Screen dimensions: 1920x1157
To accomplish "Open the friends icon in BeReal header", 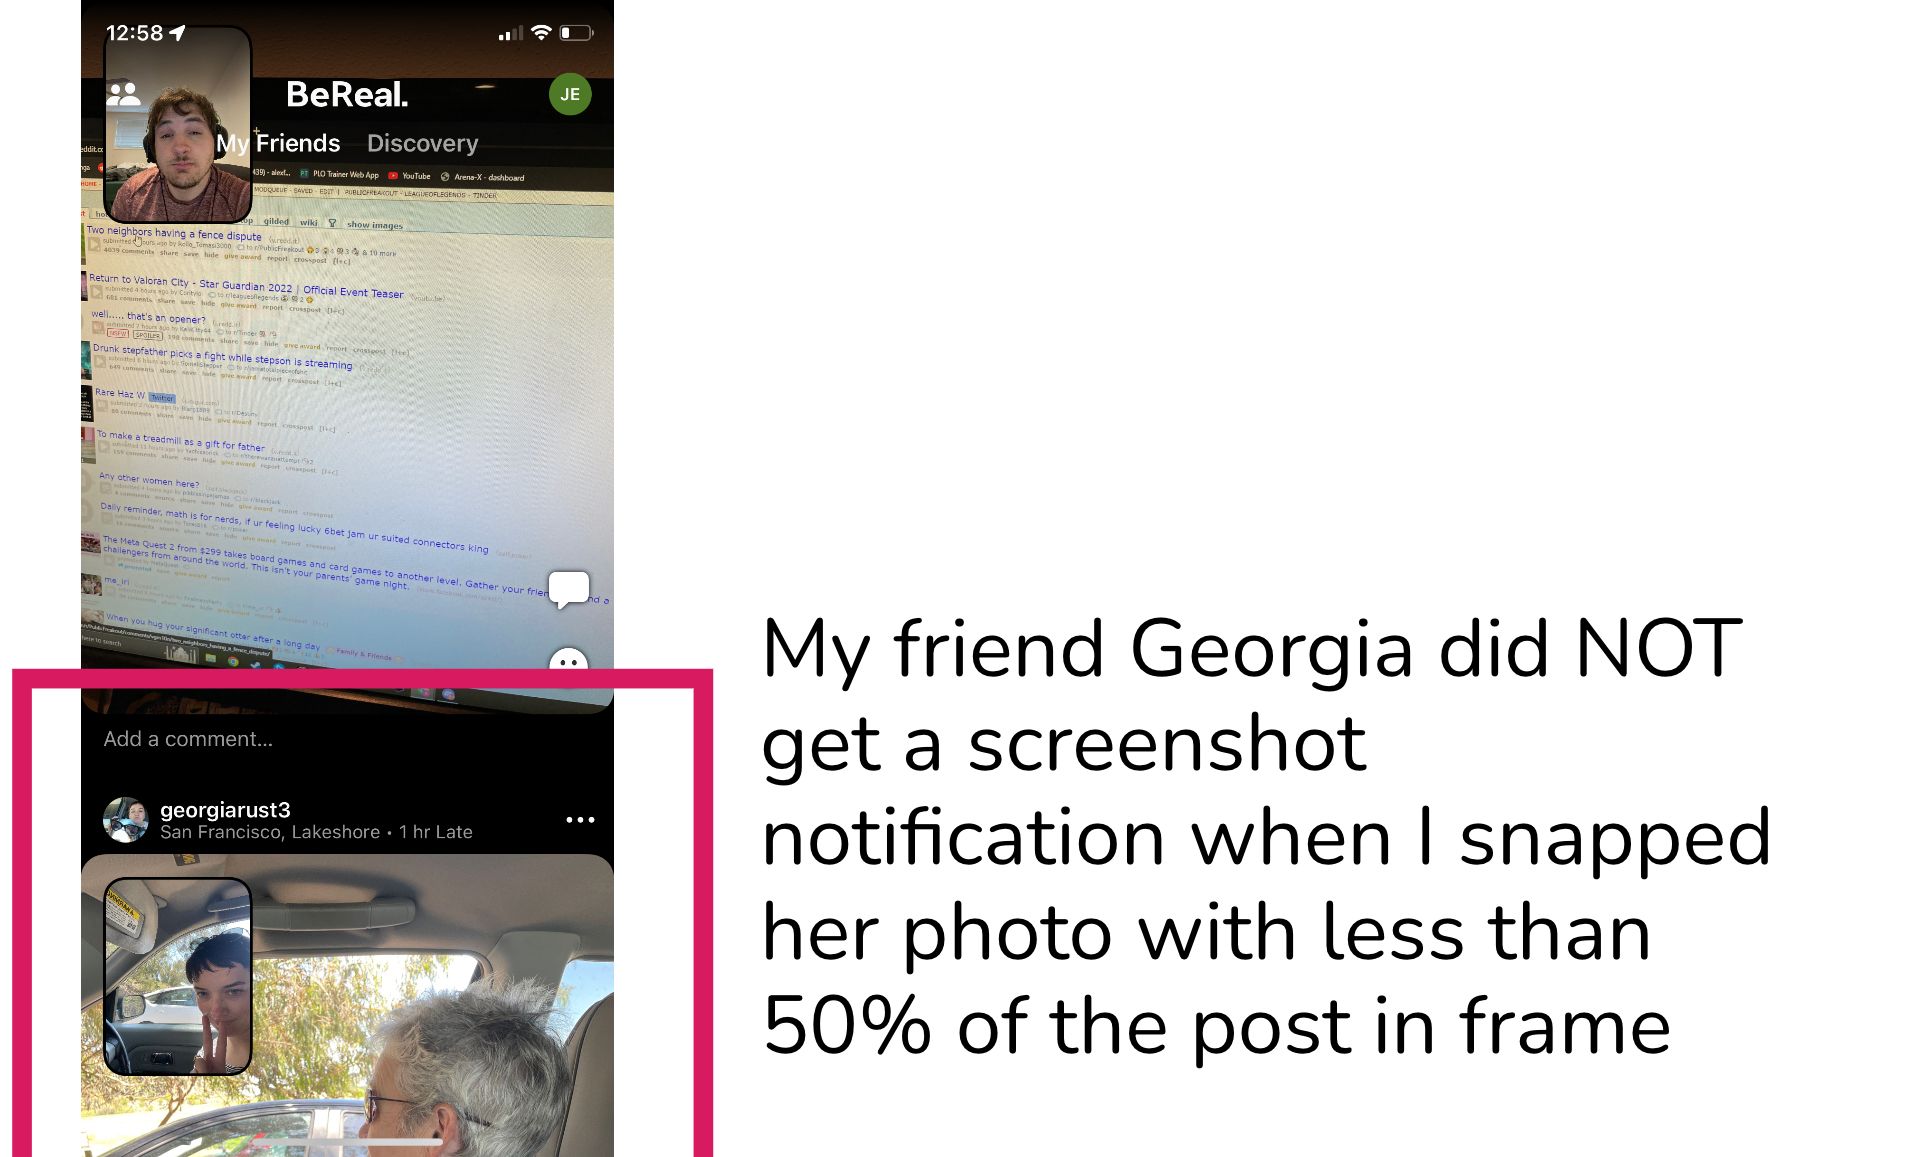I will click(x=124, y=95).
